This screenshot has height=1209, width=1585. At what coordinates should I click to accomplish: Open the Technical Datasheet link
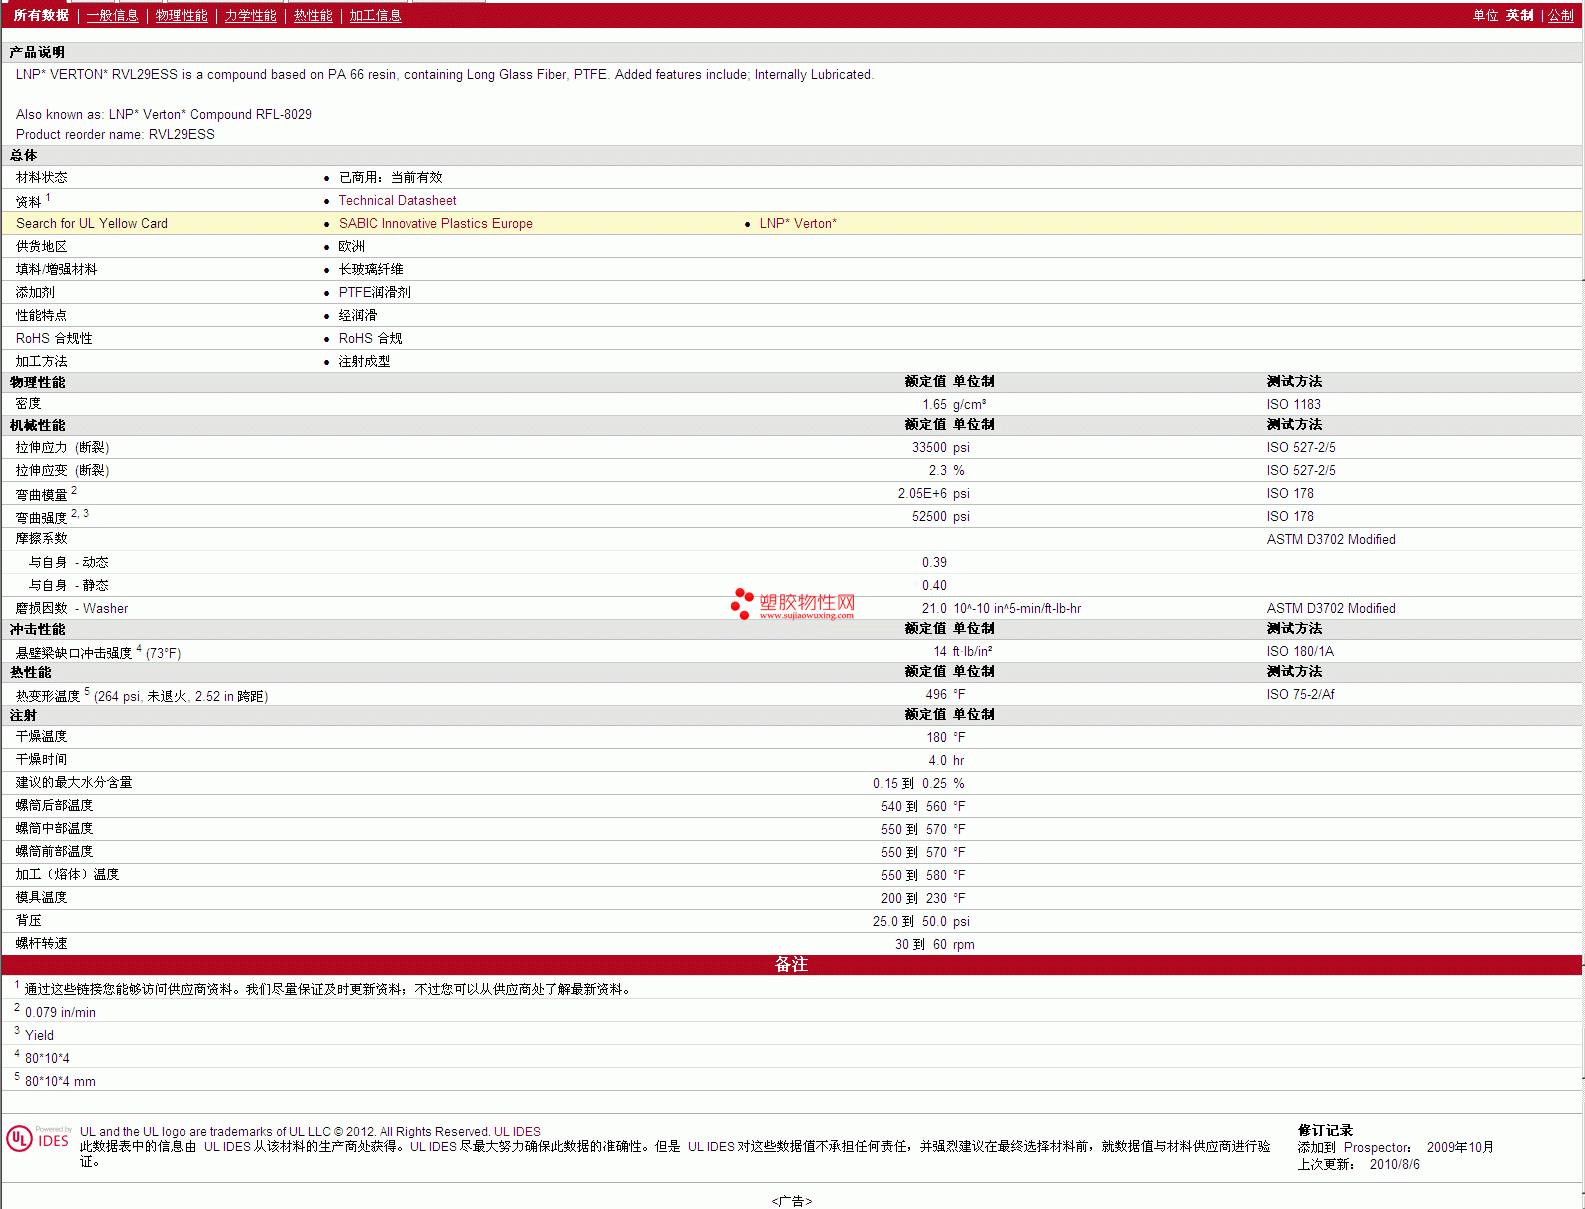(x=397, y=200)
